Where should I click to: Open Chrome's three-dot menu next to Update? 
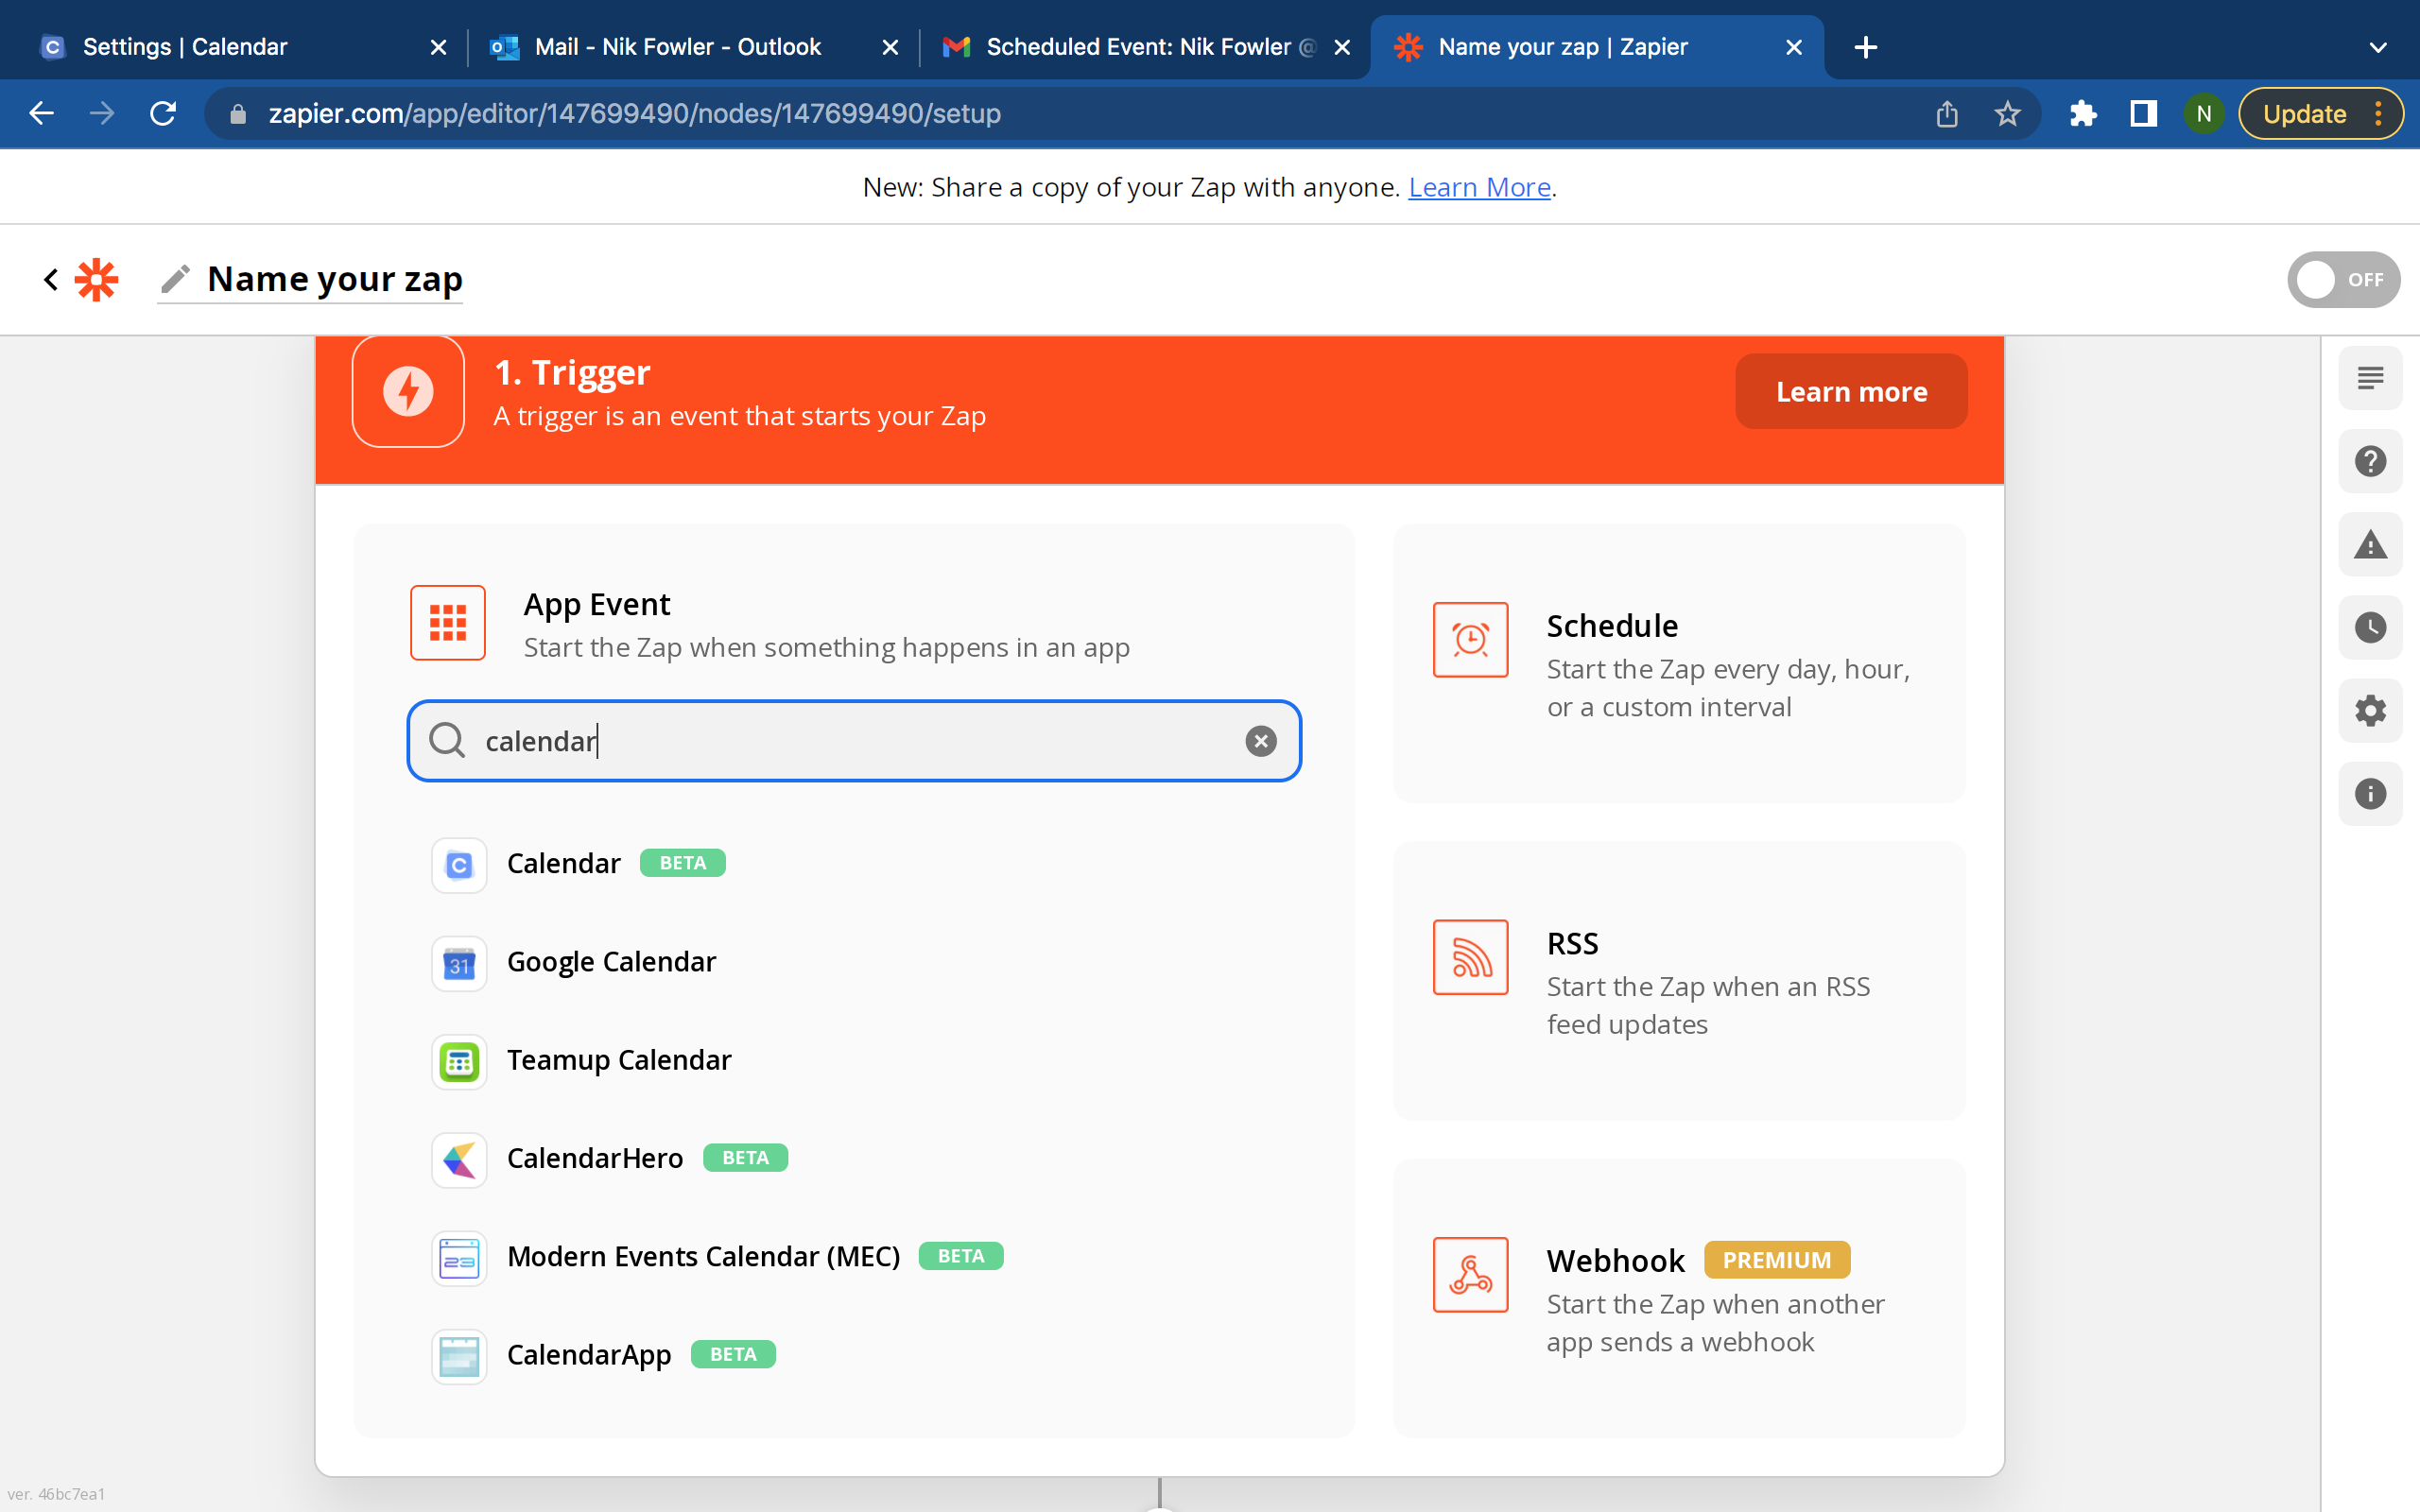pyautogui.click(x=2379, y=113)
